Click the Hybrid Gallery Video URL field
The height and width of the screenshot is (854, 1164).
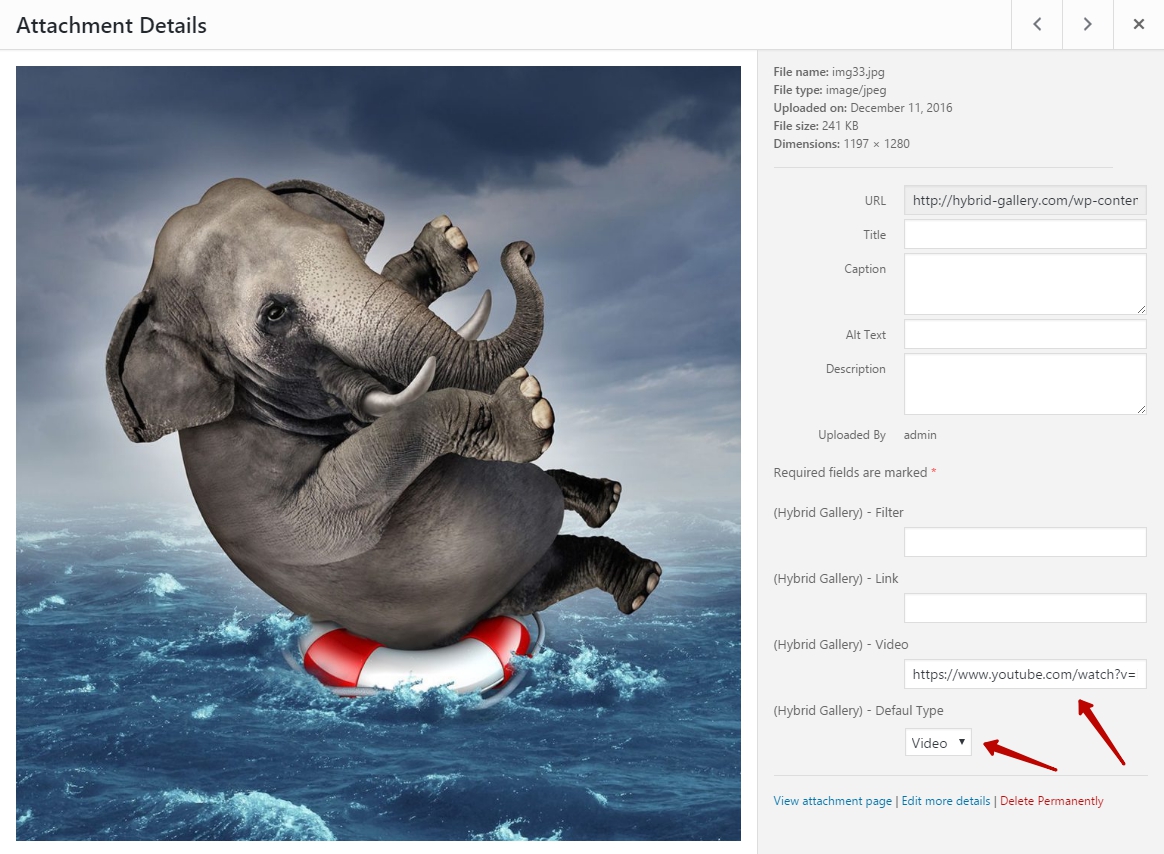(1024, 674)
